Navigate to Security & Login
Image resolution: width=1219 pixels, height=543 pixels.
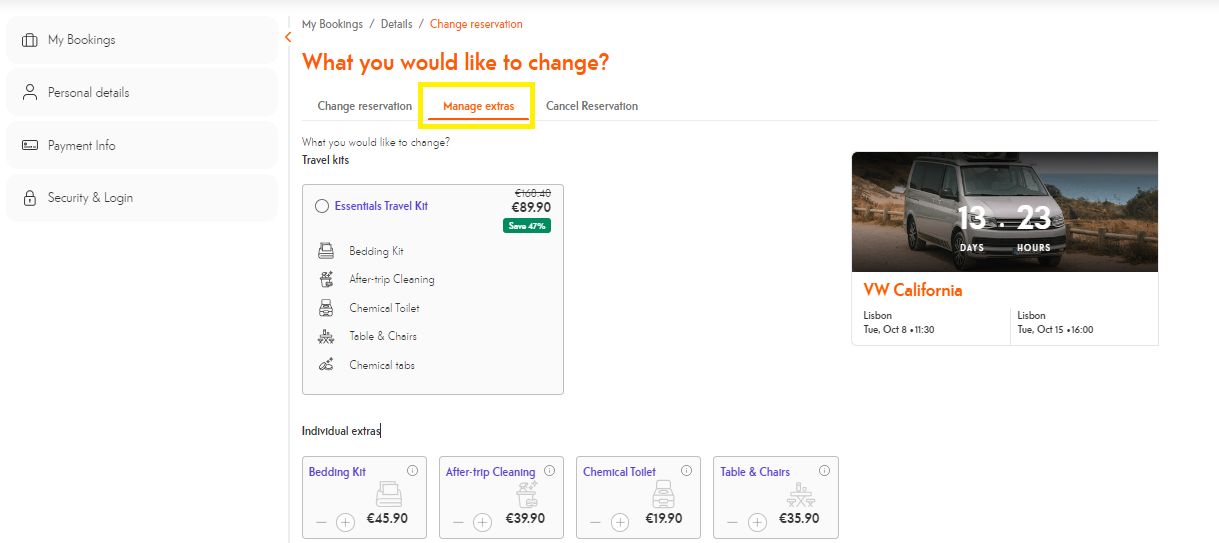pyautogui.click(x=90, y=198)
